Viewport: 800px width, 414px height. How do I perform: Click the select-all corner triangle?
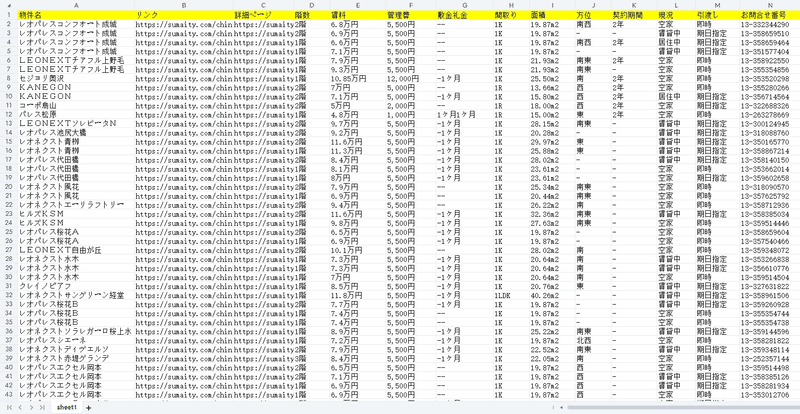(9, 5)
